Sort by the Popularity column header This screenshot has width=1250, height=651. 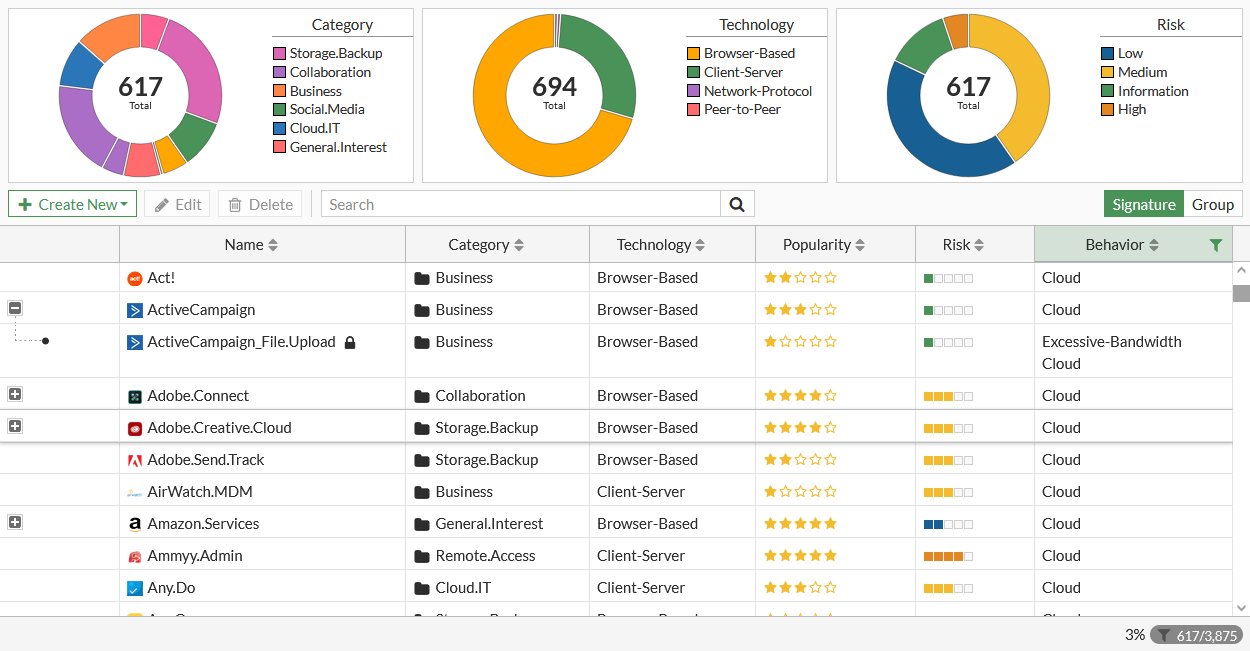click(824, 245)
